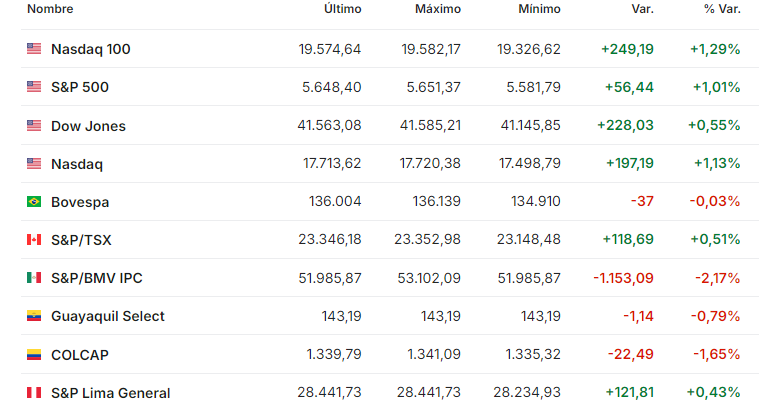Click the Mexico flag beside S&P/BMV IPC
The image size is (759, 402).
(x=34, y=278)
